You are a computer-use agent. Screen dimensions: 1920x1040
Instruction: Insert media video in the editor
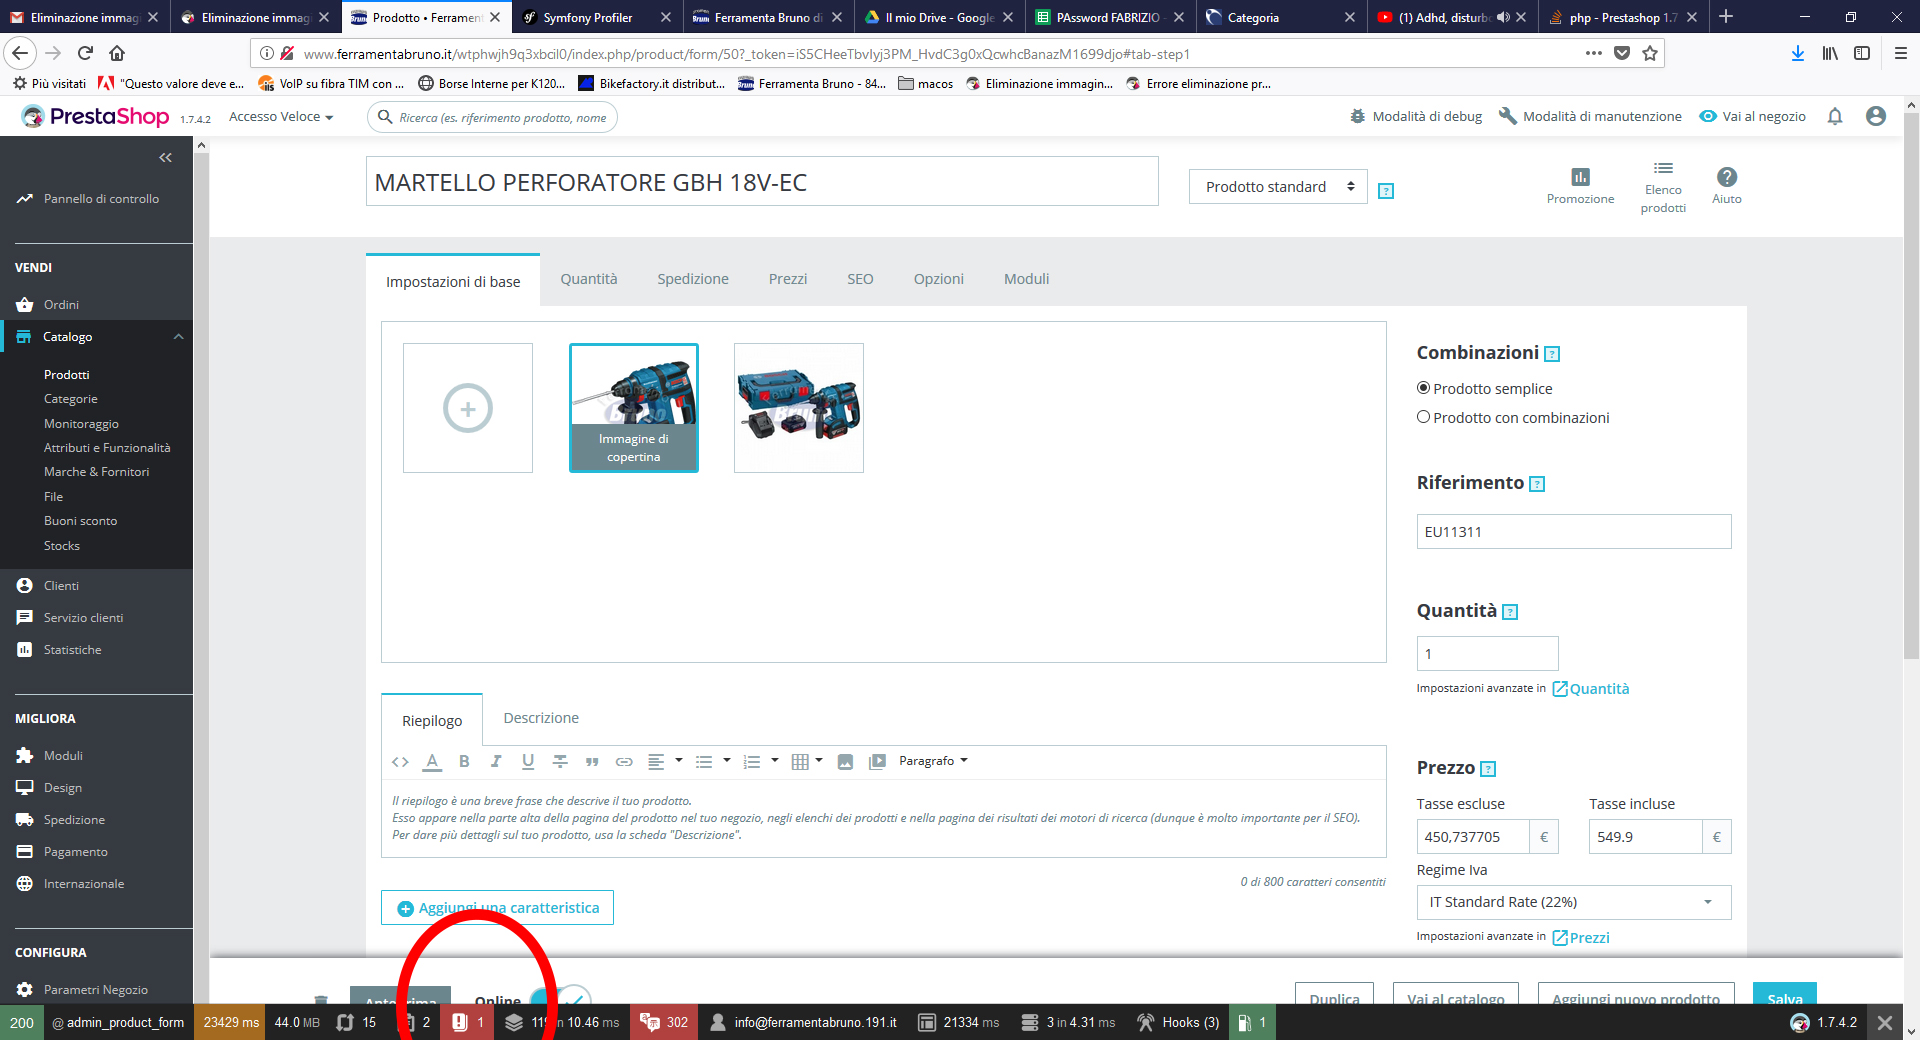(x=877, y=762)
